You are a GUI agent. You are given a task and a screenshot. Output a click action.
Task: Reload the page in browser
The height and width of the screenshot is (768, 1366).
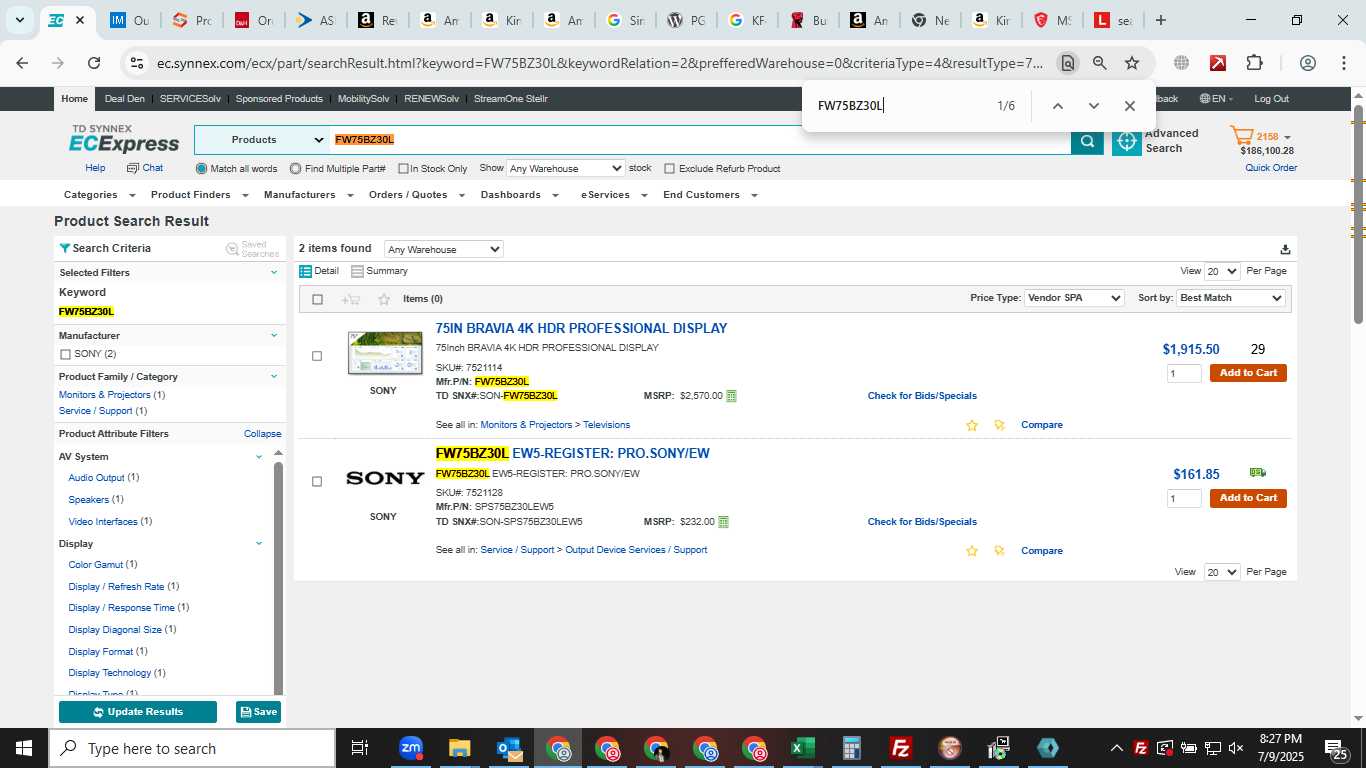[94, 63]
